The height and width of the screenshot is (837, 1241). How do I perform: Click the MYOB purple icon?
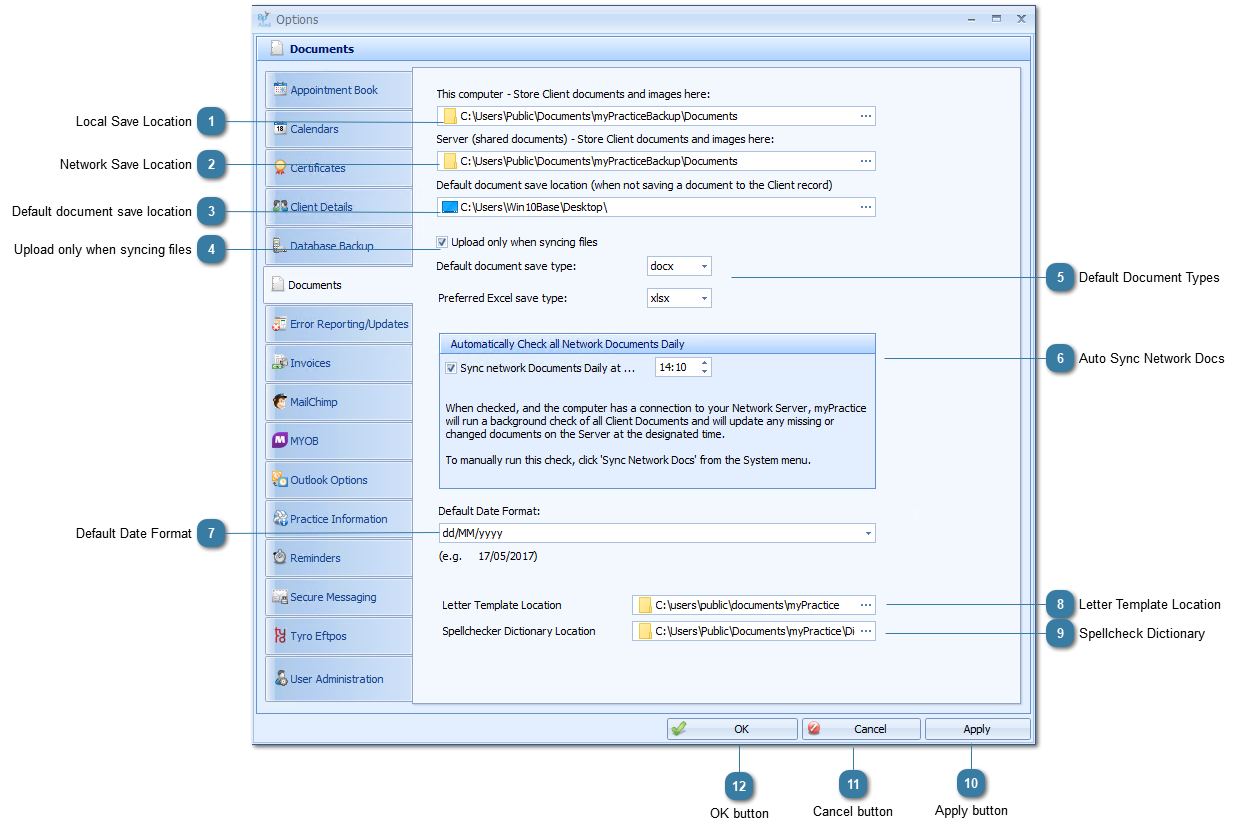280,440
